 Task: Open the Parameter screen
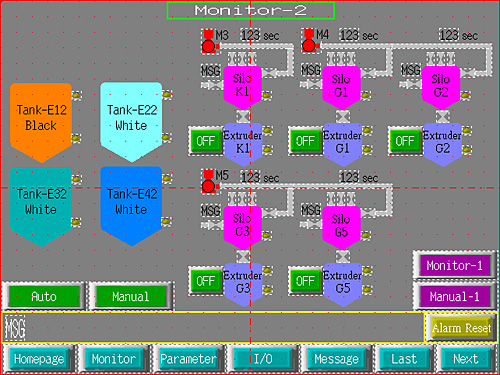click(188, 359)
